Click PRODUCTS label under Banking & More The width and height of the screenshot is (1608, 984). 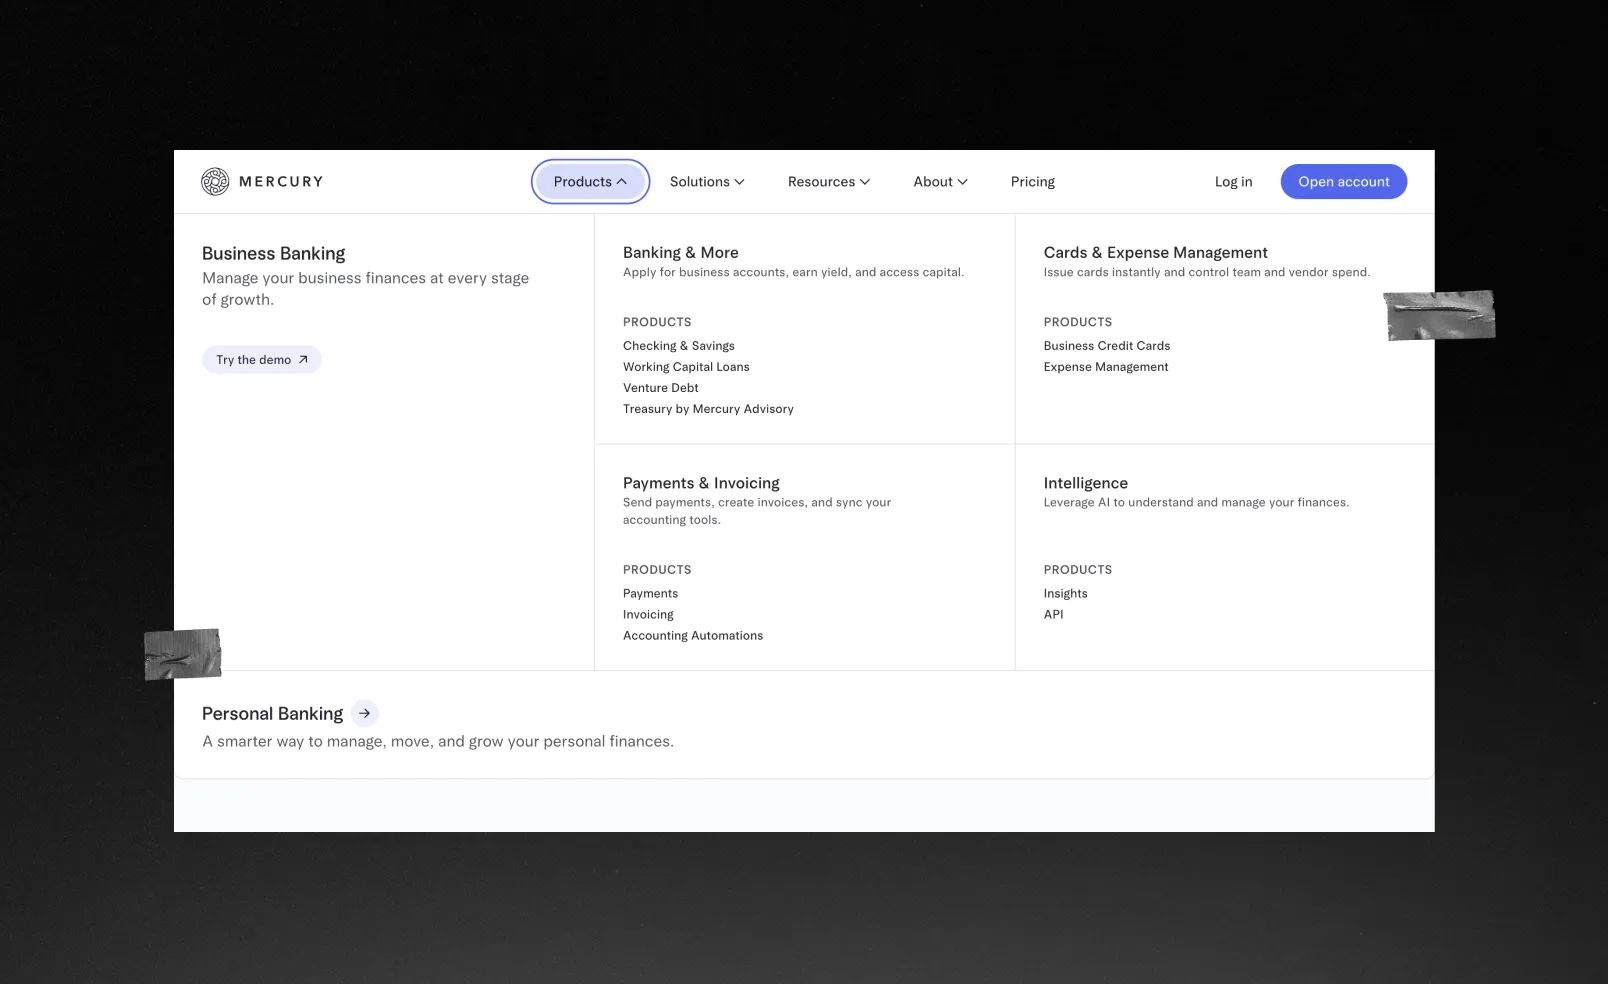[657, 322]
